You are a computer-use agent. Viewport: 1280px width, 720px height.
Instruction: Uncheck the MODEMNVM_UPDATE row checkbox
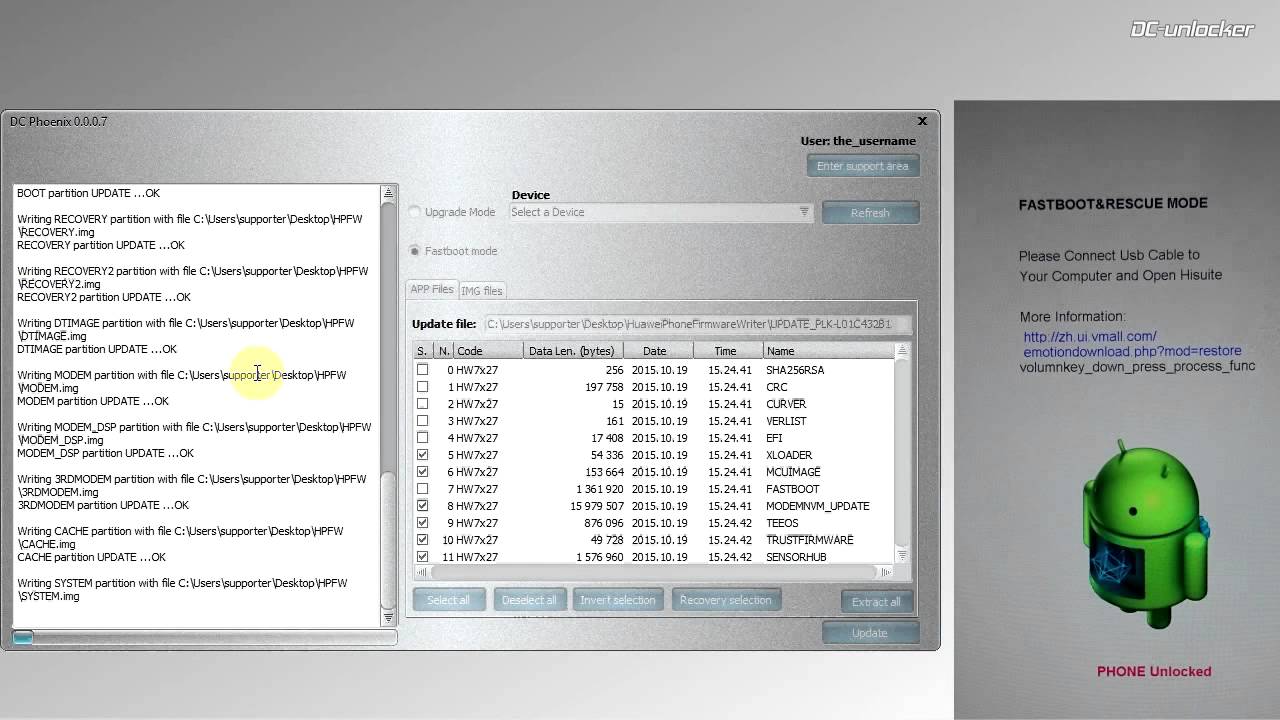(x=422, y=506)
